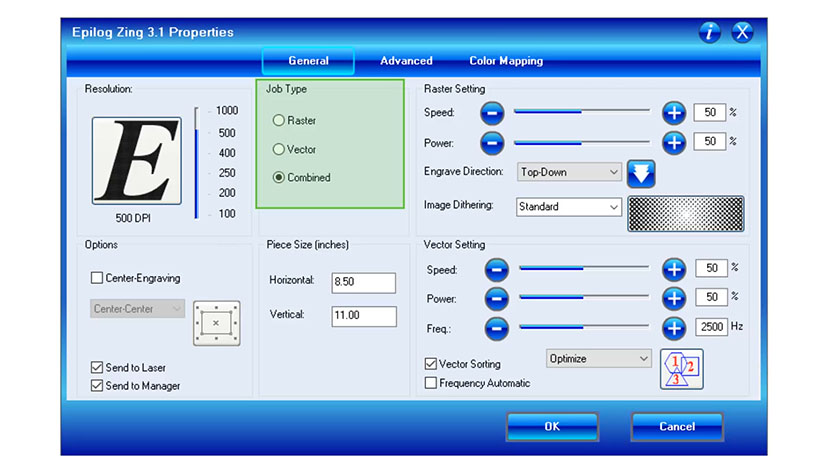Decrease vector speed with minus button
This screenshot has height=473, width=830.
pyautogui.click(x=497, y=269)
